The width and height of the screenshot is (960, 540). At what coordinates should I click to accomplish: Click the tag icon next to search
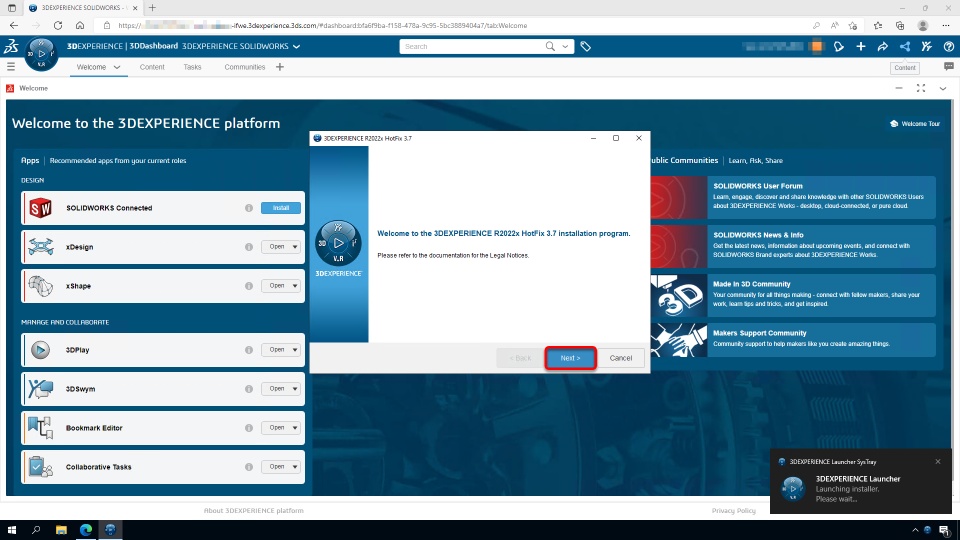(x=585, y=47)
